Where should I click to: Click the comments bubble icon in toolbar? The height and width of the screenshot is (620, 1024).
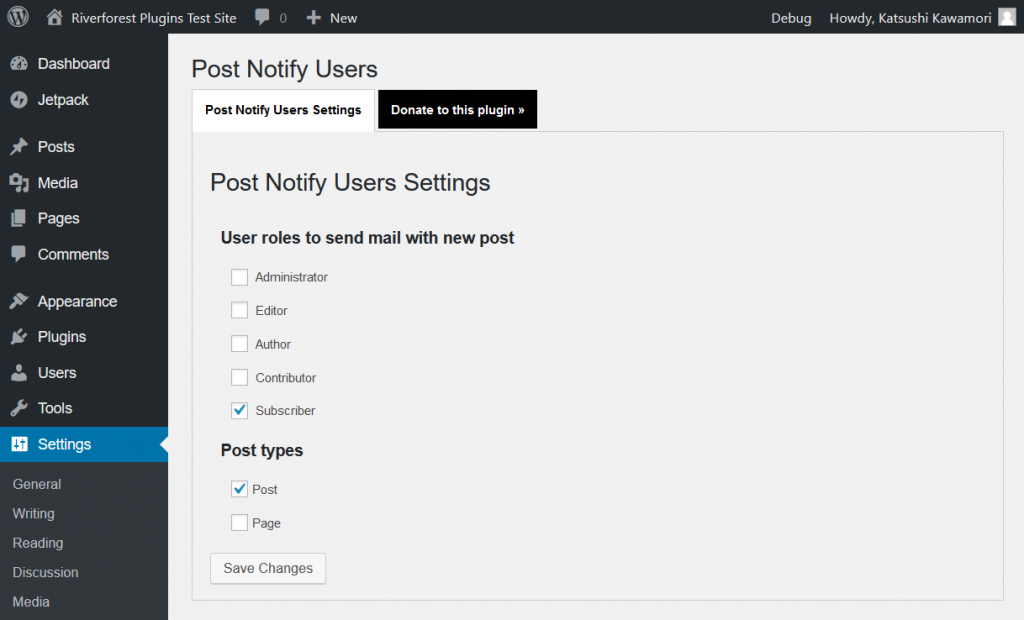[262, 17]
